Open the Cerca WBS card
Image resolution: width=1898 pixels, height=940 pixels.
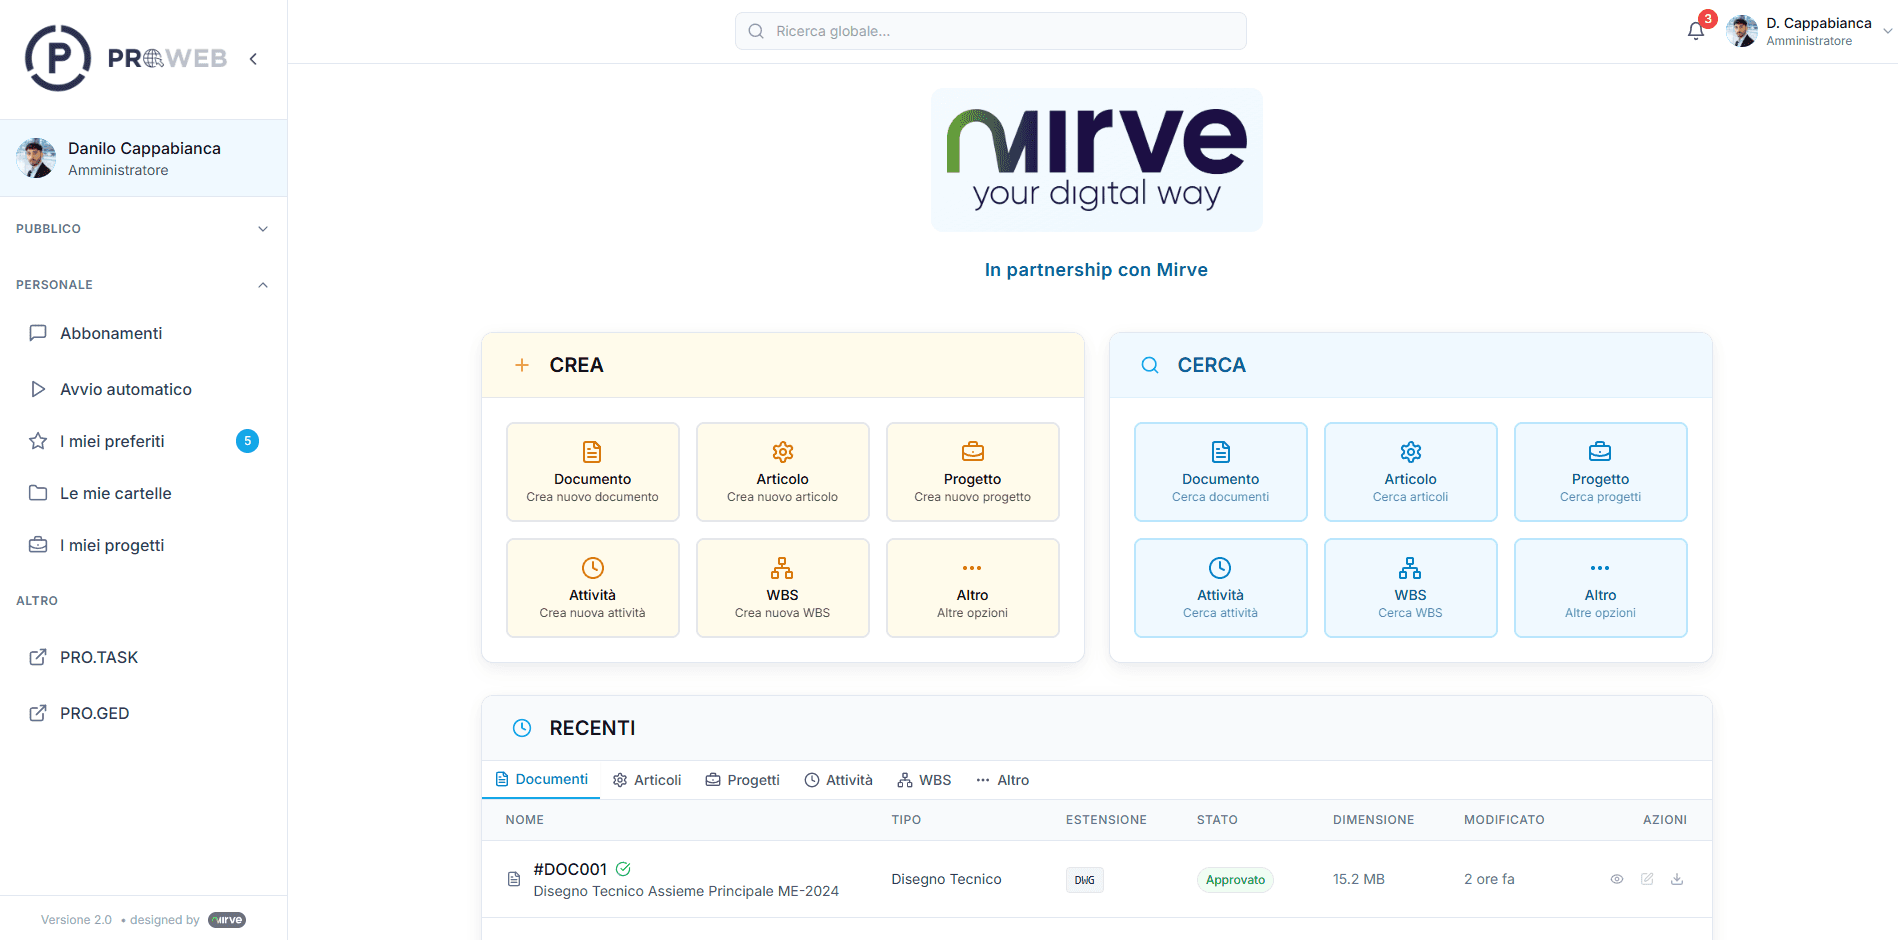pyautogui.click(x=1411, y=588)
